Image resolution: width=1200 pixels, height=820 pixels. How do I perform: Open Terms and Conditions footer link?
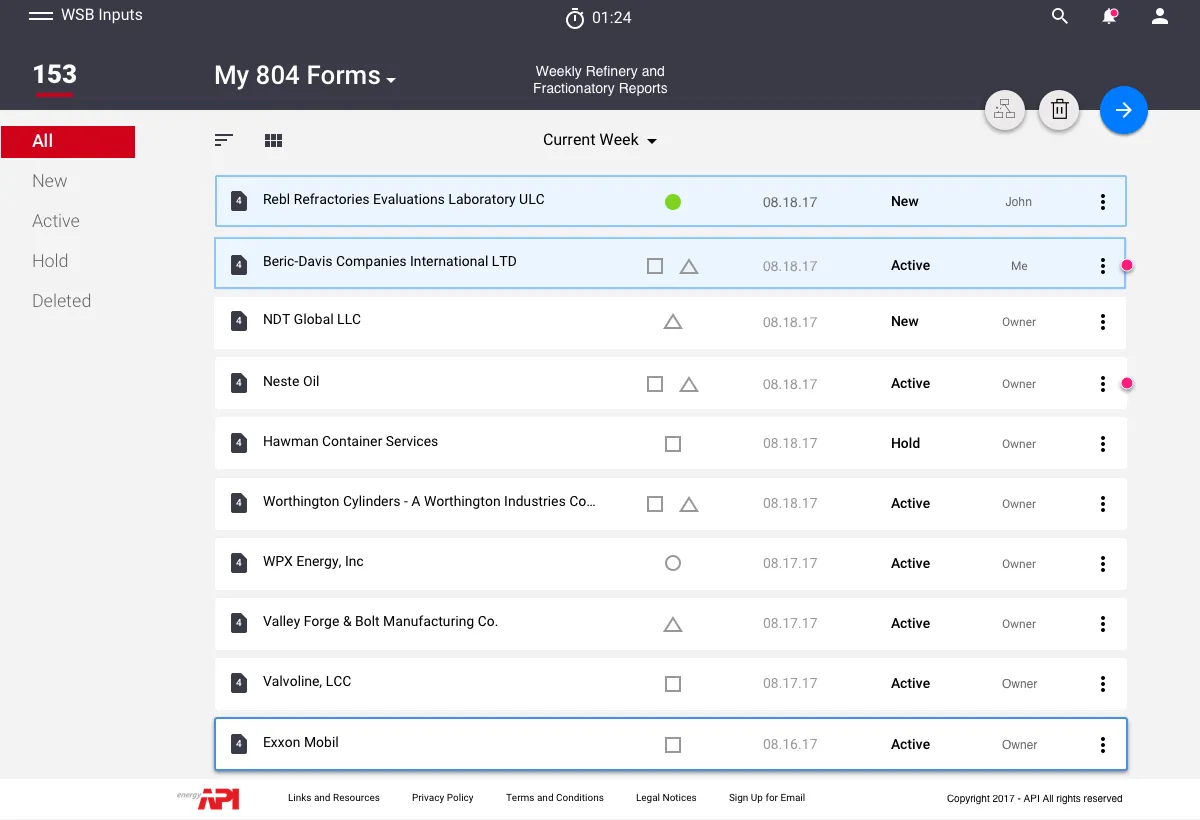pos(555,798)
